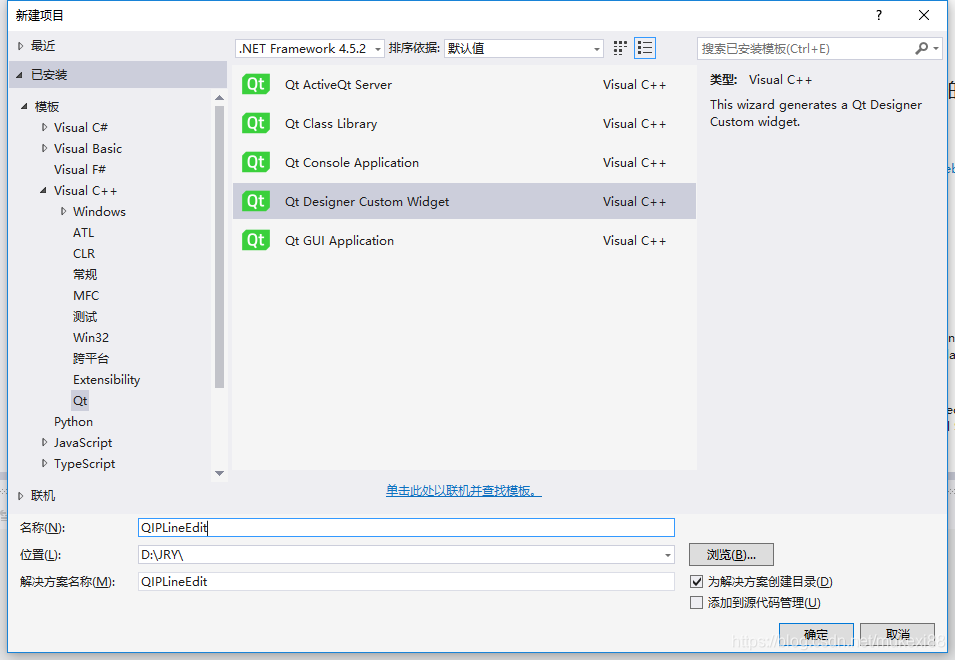Select the Qt template category
Image resolution: width=955 pixels, height=660 pixels.
tap(80, 401)
